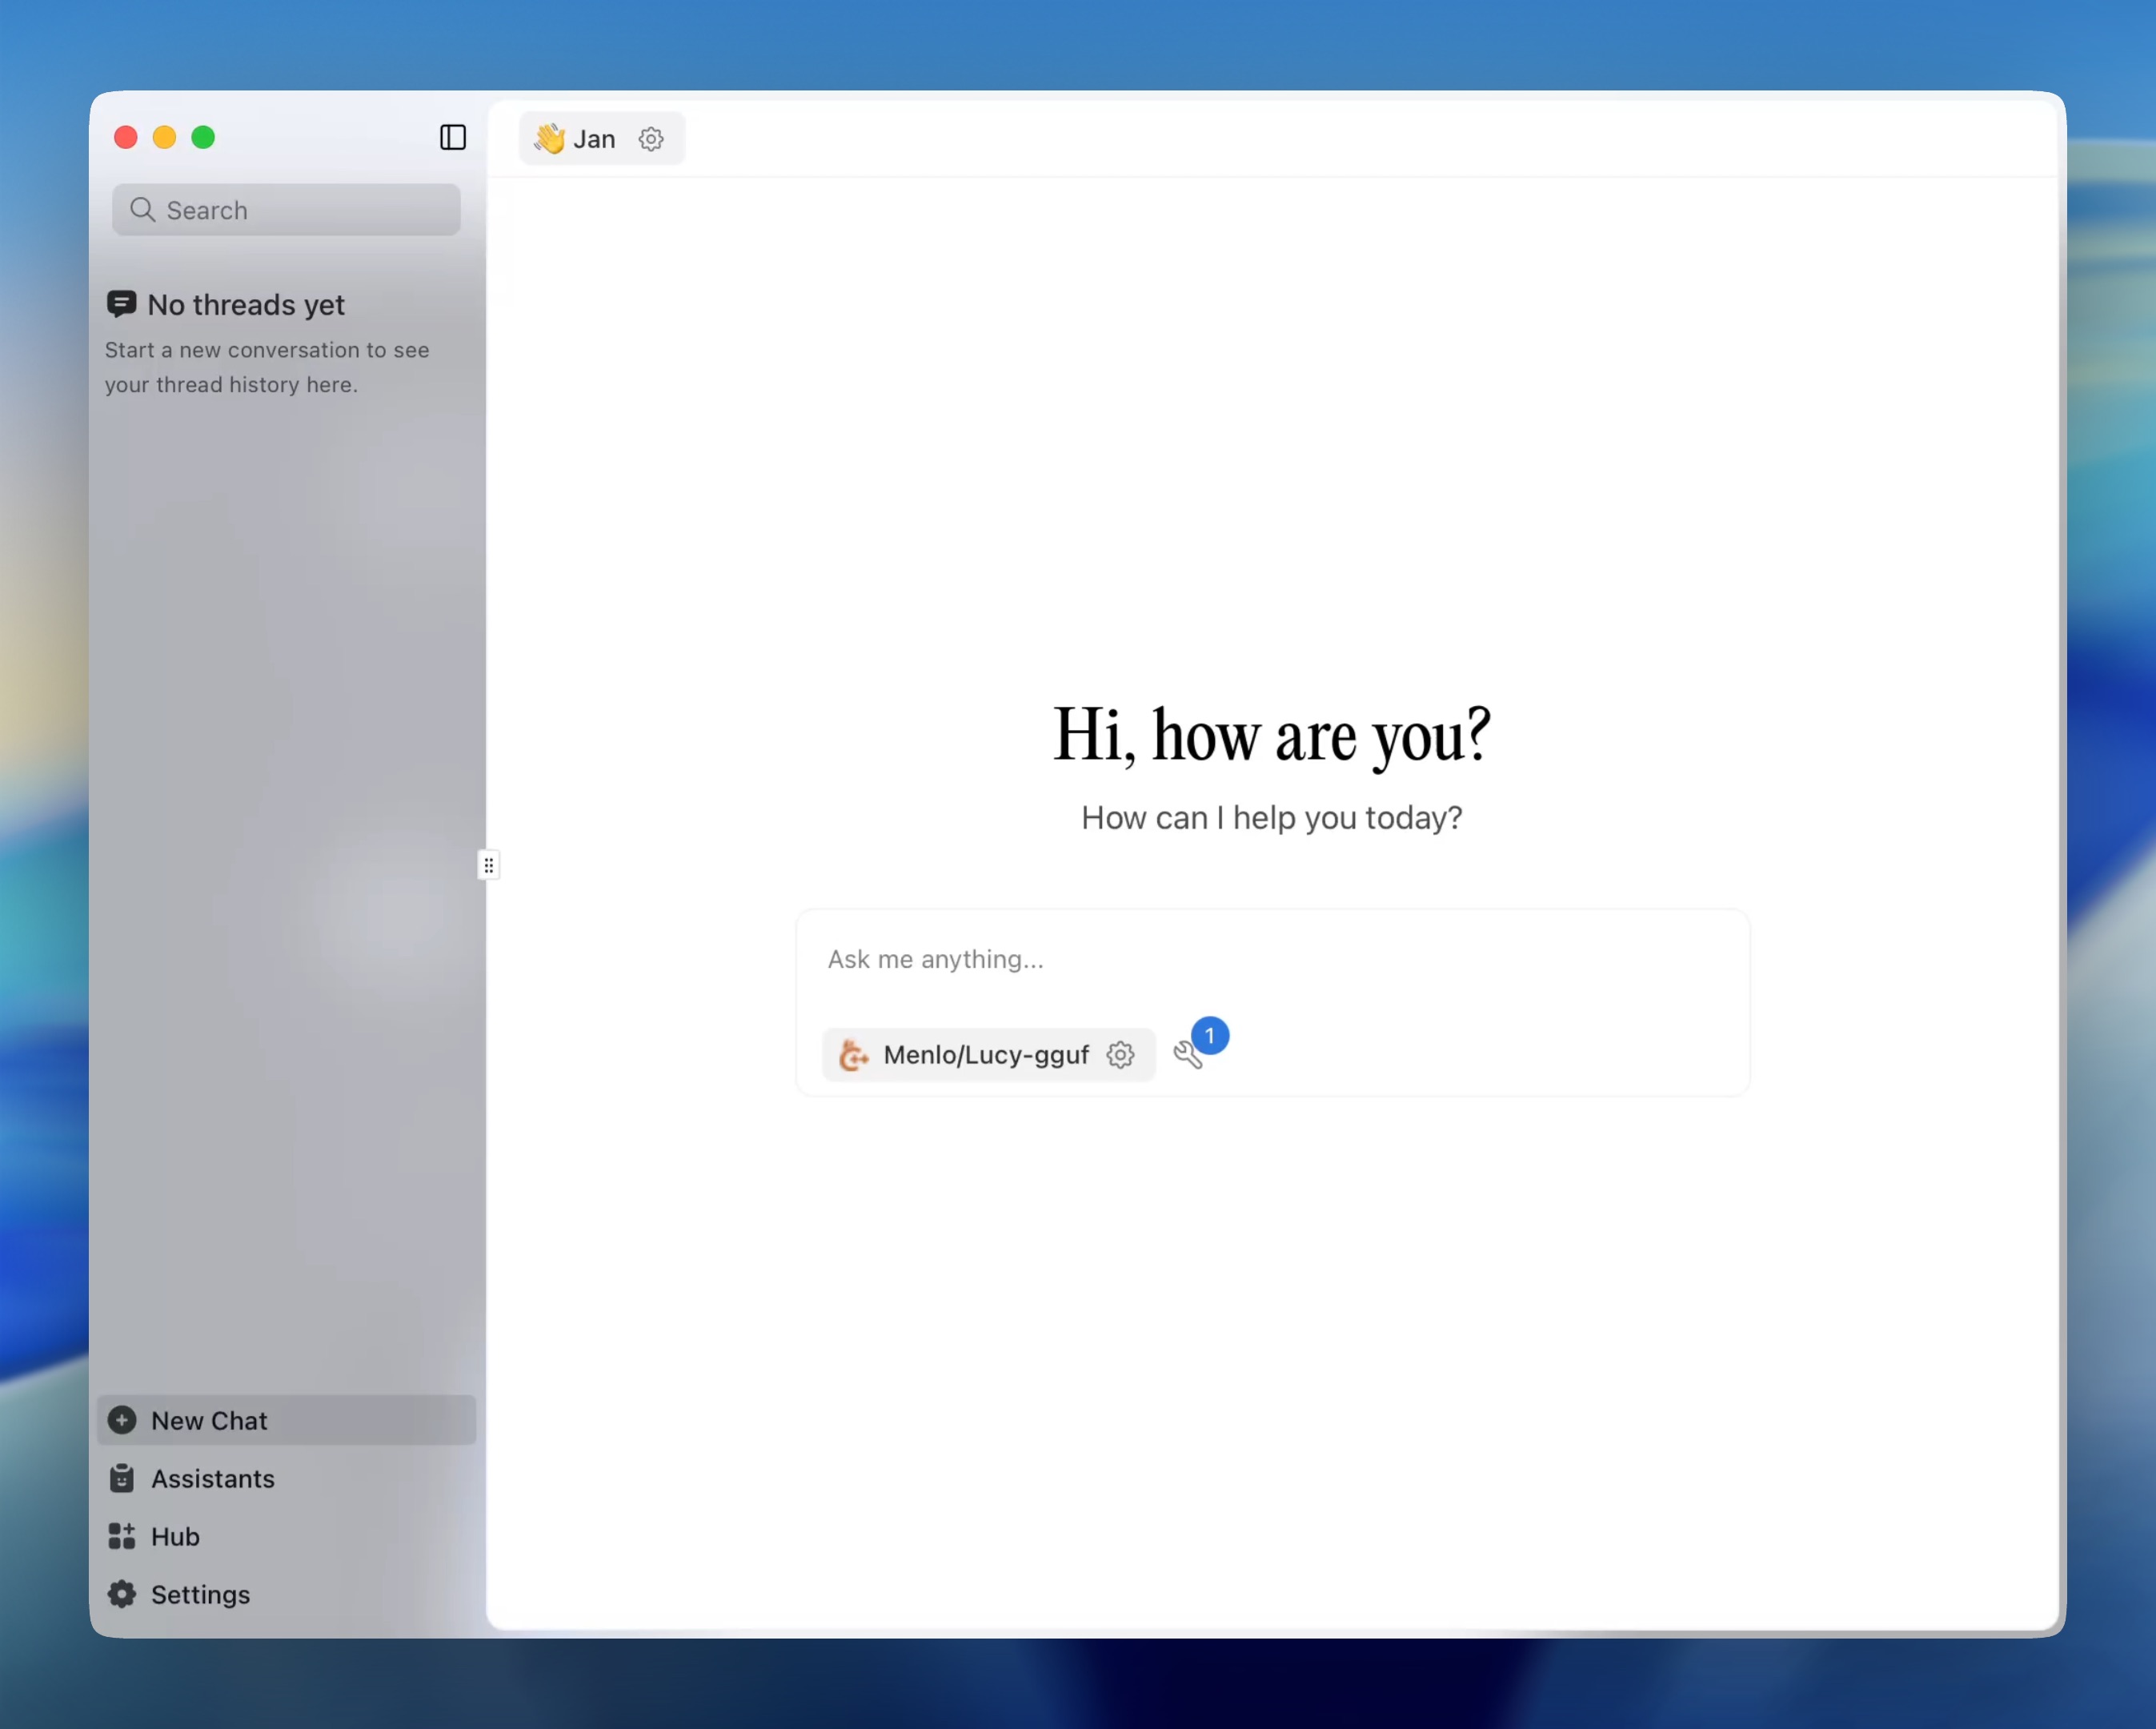Click the New Chat plus icon
This screenshot has height=1729, width=2156.
click(x=122, y=1420)
